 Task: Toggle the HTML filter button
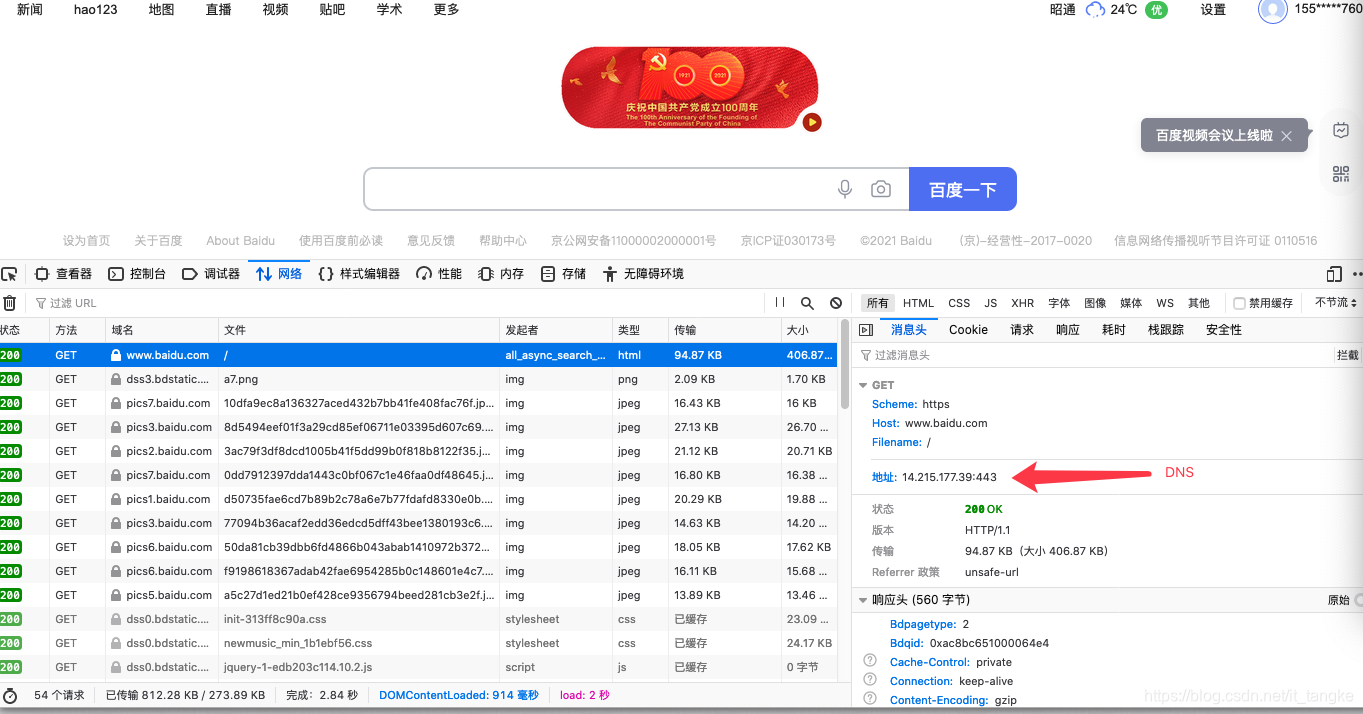(x=918, y=303)
